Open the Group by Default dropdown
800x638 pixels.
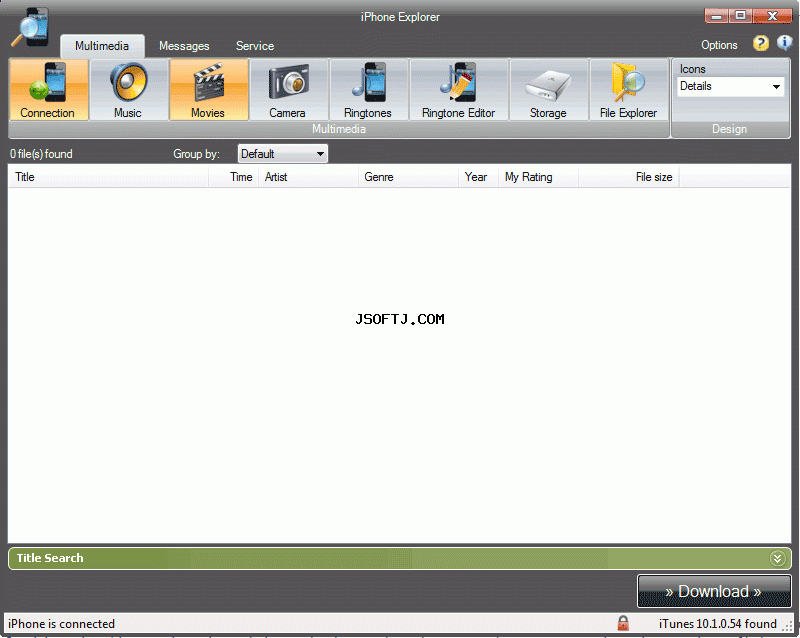[x=283, y=154]
